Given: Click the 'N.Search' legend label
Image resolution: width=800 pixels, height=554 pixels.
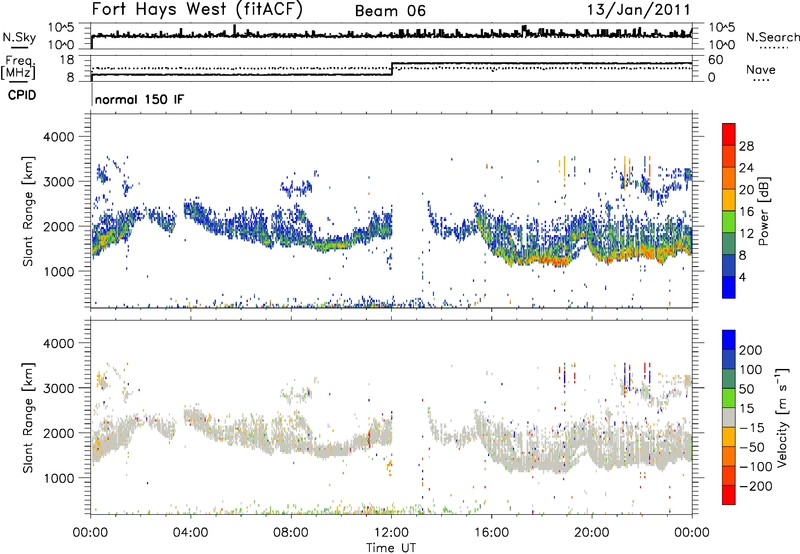Looking at the screenshot, I should pos(772,37).
